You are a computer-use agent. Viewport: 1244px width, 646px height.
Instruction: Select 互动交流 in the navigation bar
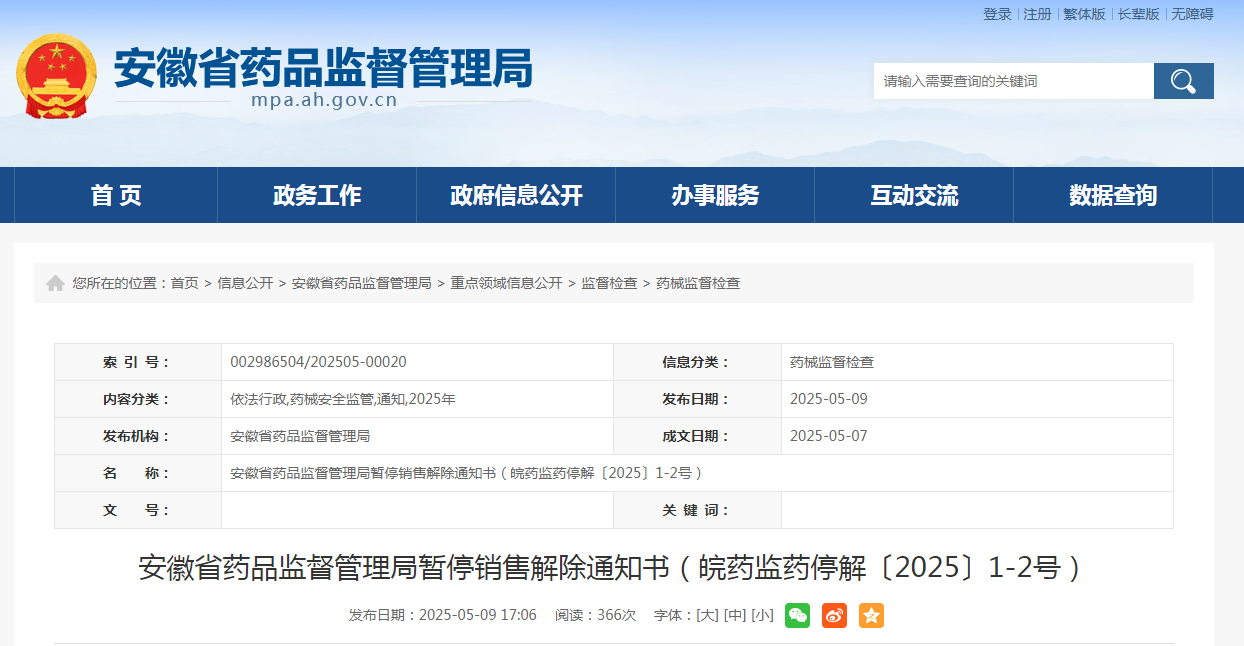coord(914,195)
